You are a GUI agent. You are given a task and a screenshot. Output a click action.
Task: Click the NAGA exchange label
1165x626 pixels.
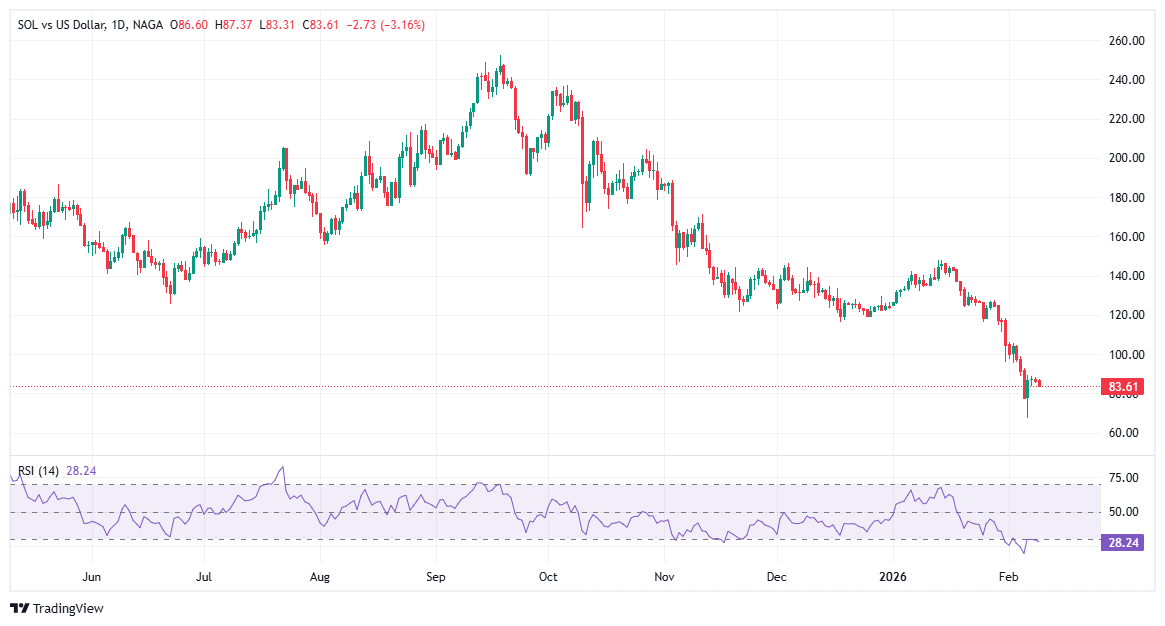click(x=149, y=24)
